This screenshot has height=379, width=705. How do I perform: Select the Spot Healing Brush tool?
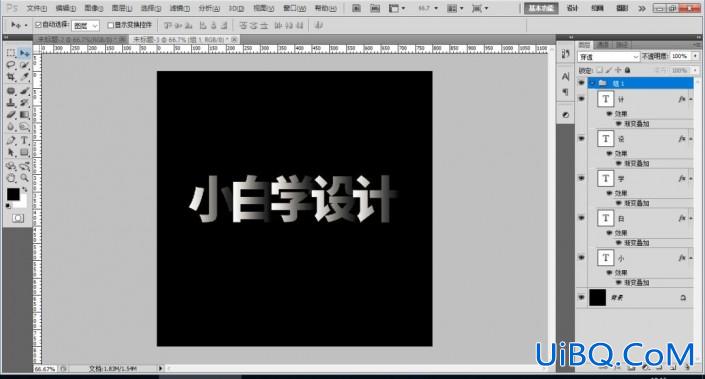point(11,91)
